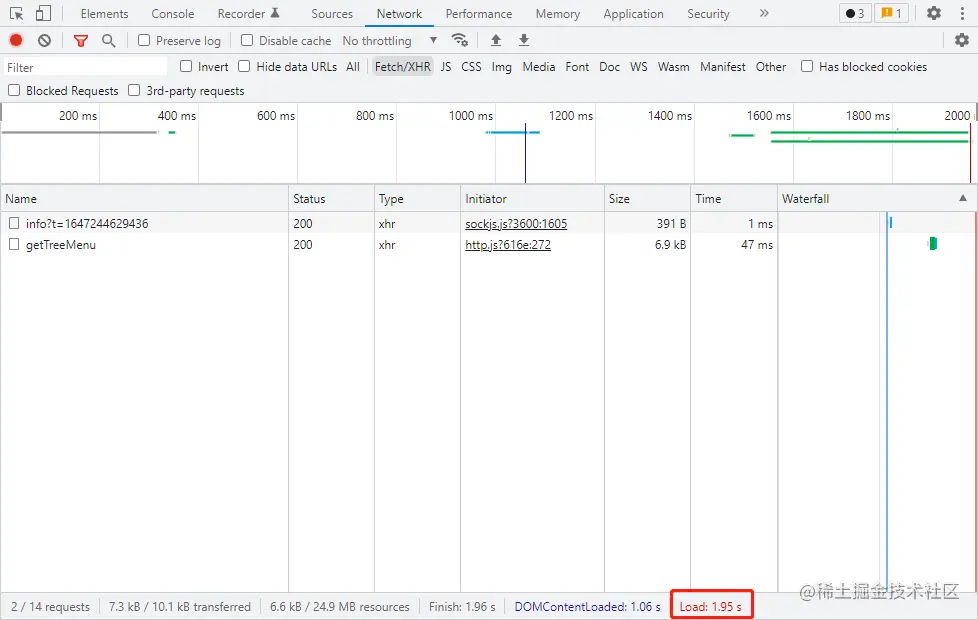The height and width of the screenshot is (620, 978).
Task: Show more tabs with double chevron
Action: point(764,13)
